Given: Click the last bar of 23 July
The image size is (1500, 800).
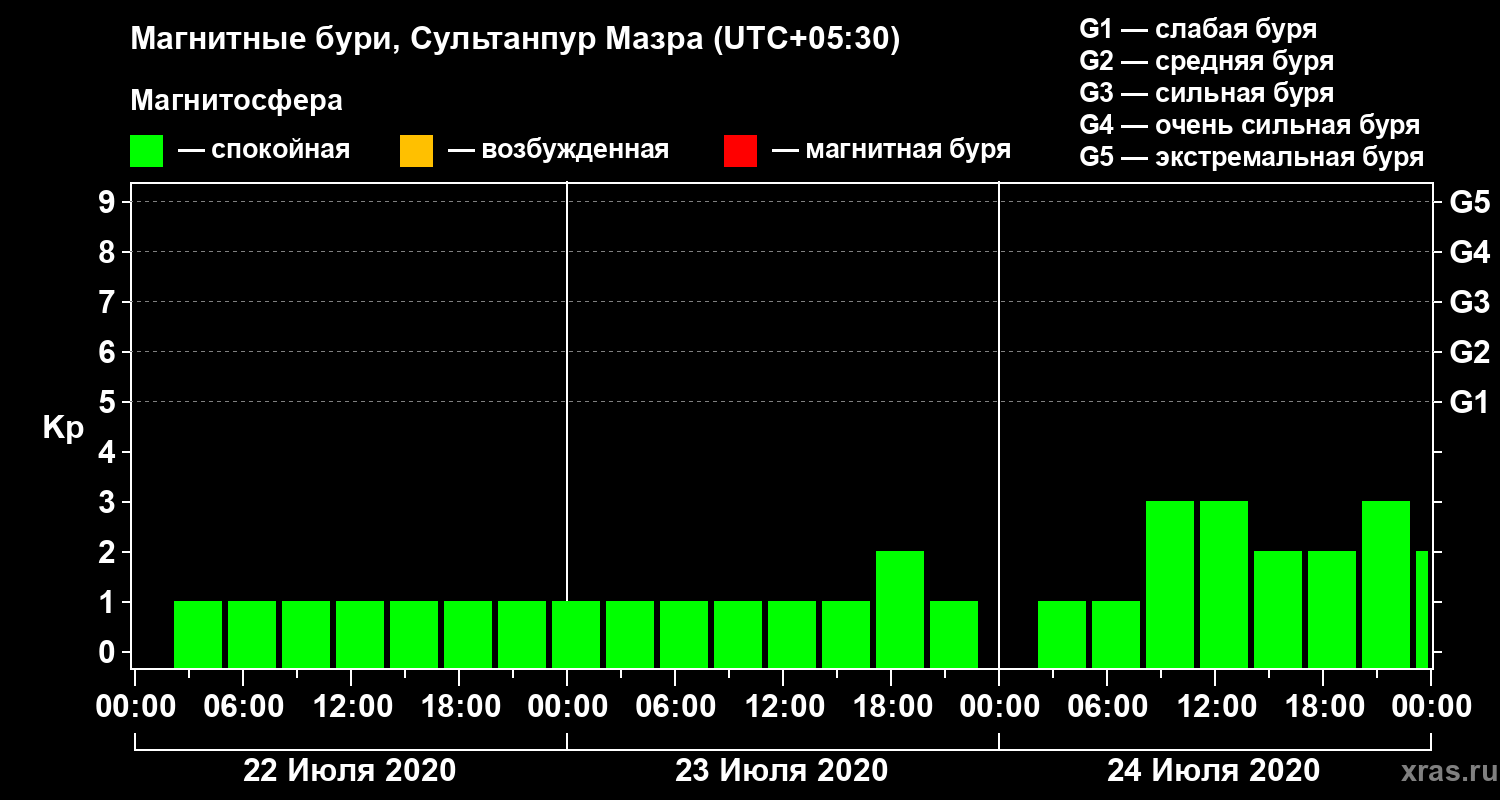Looking at the screenshot, I should (954, 634).
